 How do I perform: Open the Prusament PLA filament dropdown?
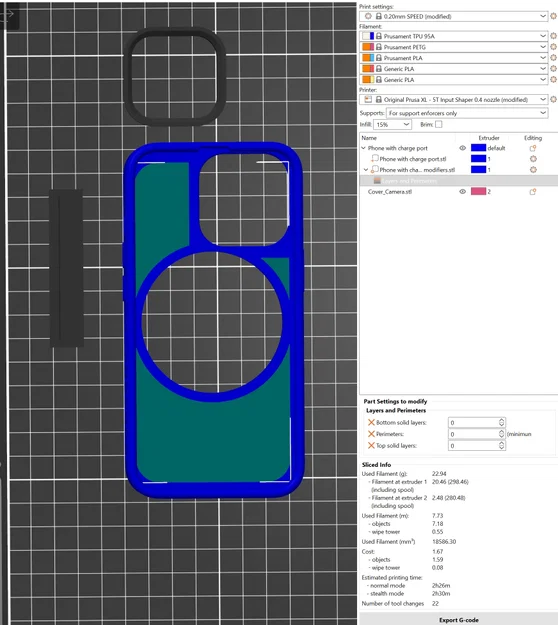tap(543, 58)
